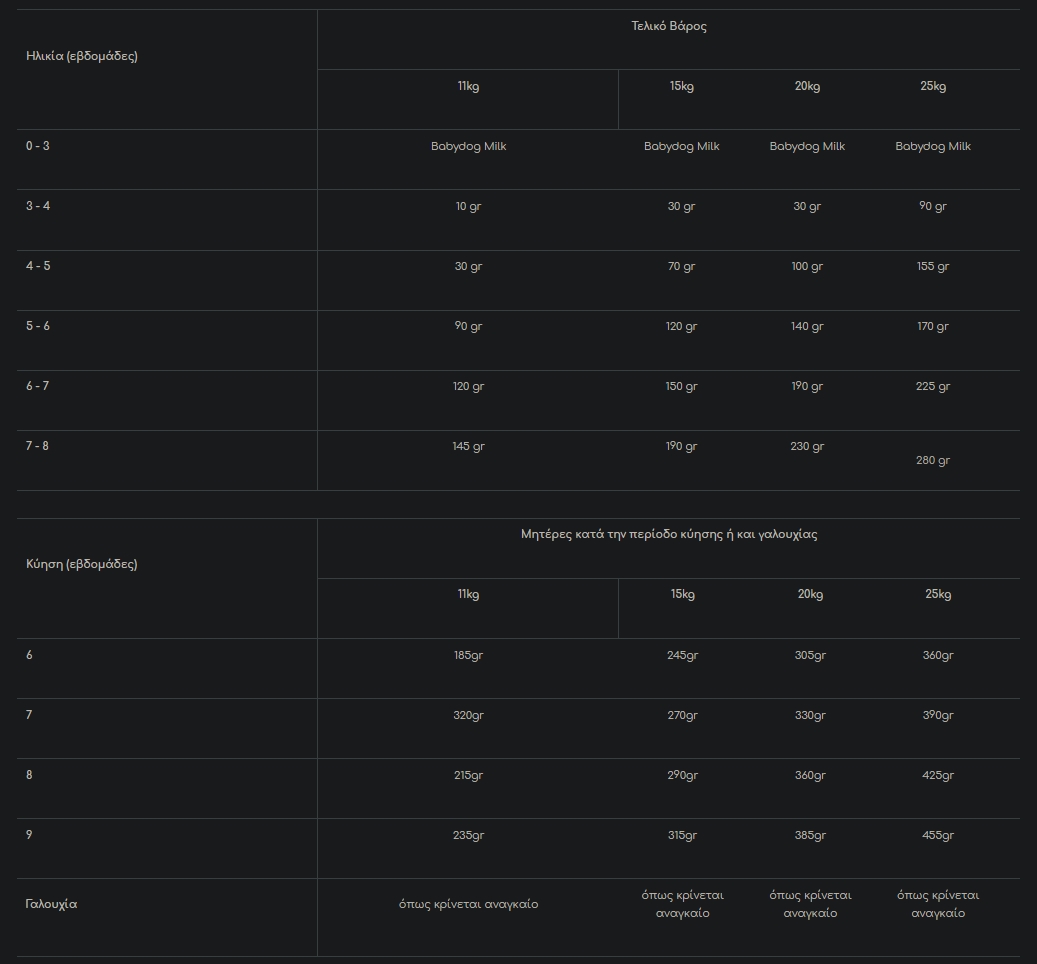The height and width of the screenshot is (964, 1037).
Task: Select the 155 gr cell
Action: (x=933, y=266)
